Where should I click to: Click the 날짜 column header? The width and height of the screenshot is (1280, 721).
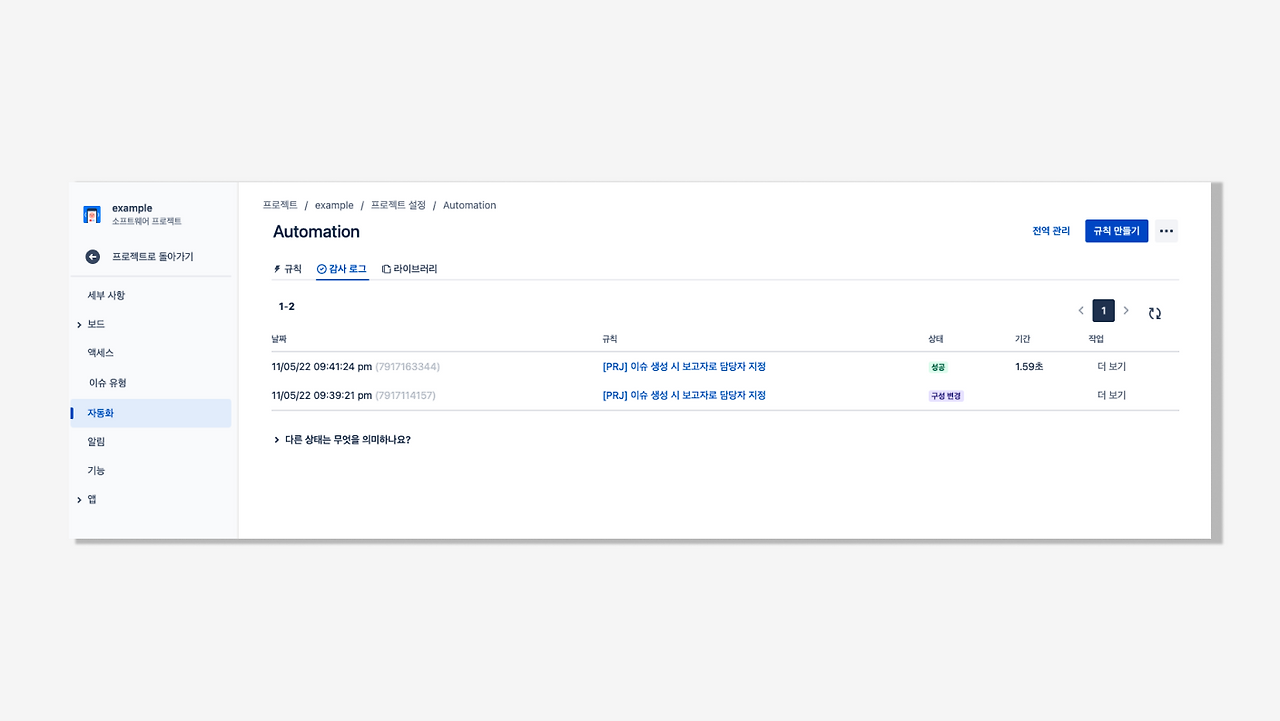279,340
